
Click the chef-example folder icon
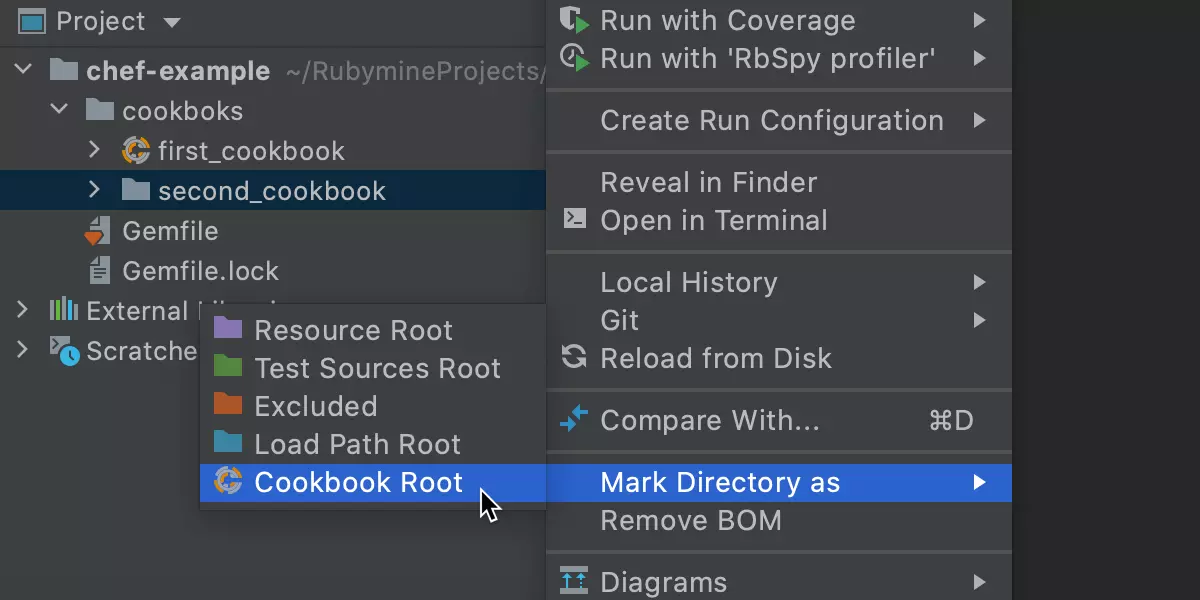(63, 70)
